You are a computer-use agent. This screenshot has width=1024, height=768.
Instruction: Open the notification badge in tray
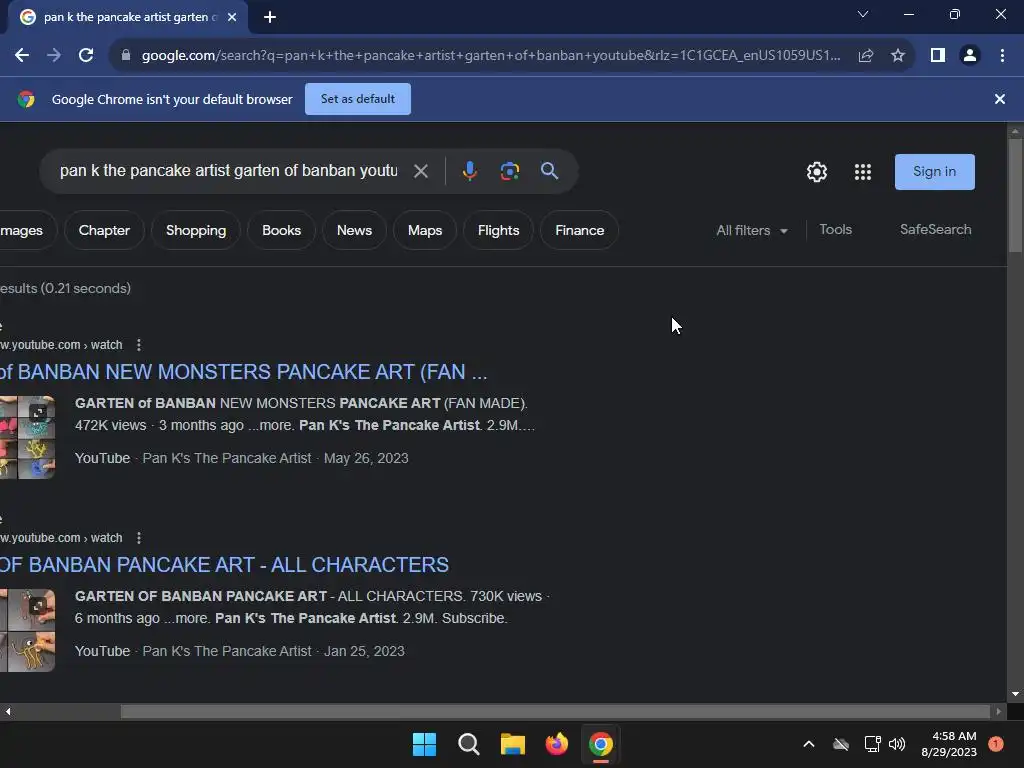(x=996, y=744)
